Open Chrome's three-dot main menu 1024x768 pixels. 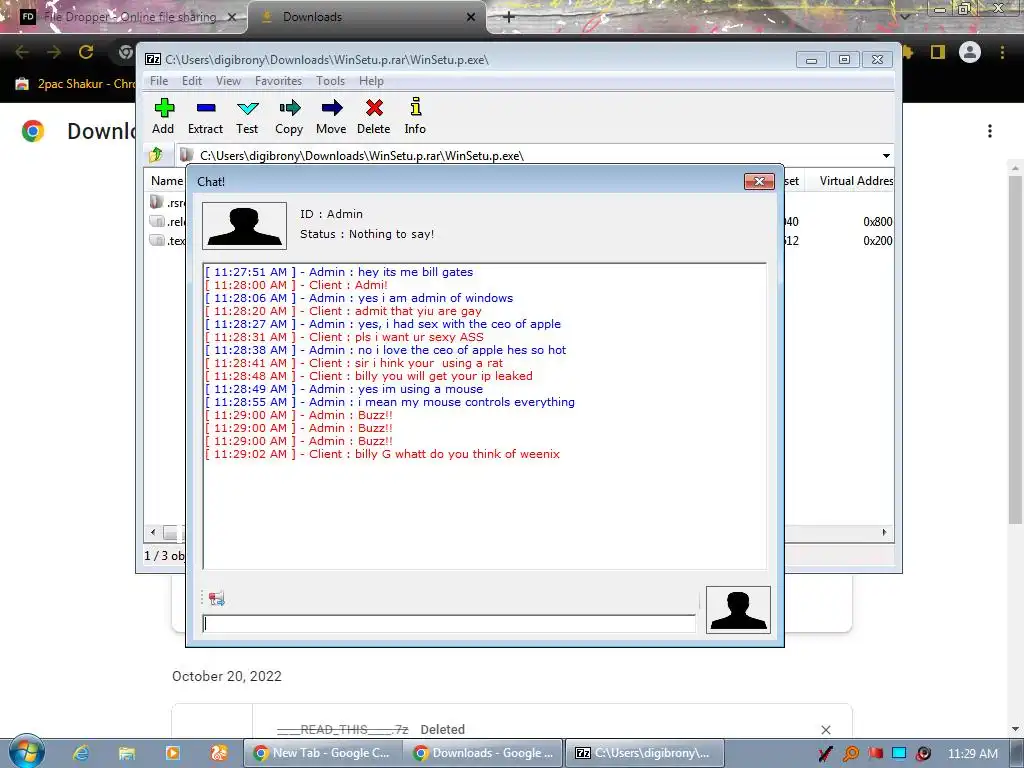point(1002,52)
